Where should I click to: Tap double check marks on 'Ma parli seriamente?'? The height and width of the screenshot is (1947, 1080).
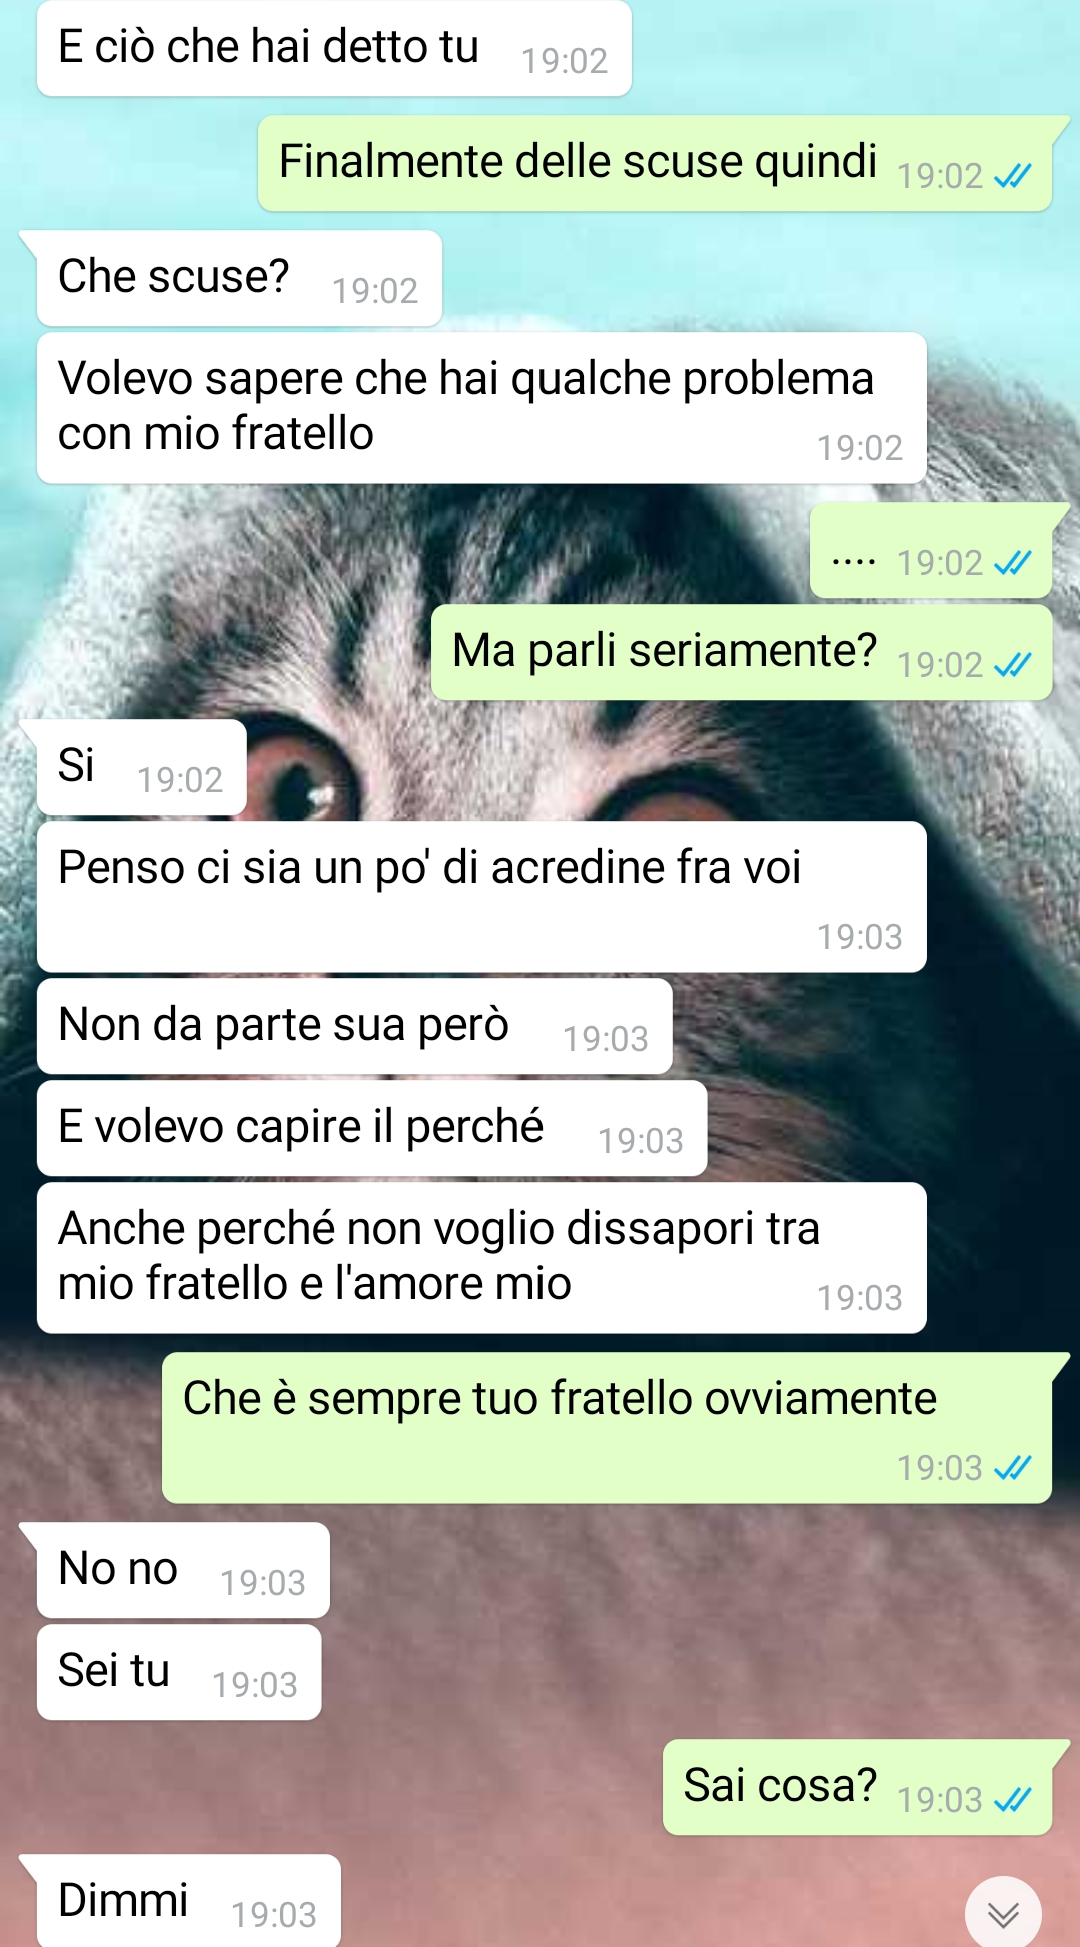(x=1012, y=665)
